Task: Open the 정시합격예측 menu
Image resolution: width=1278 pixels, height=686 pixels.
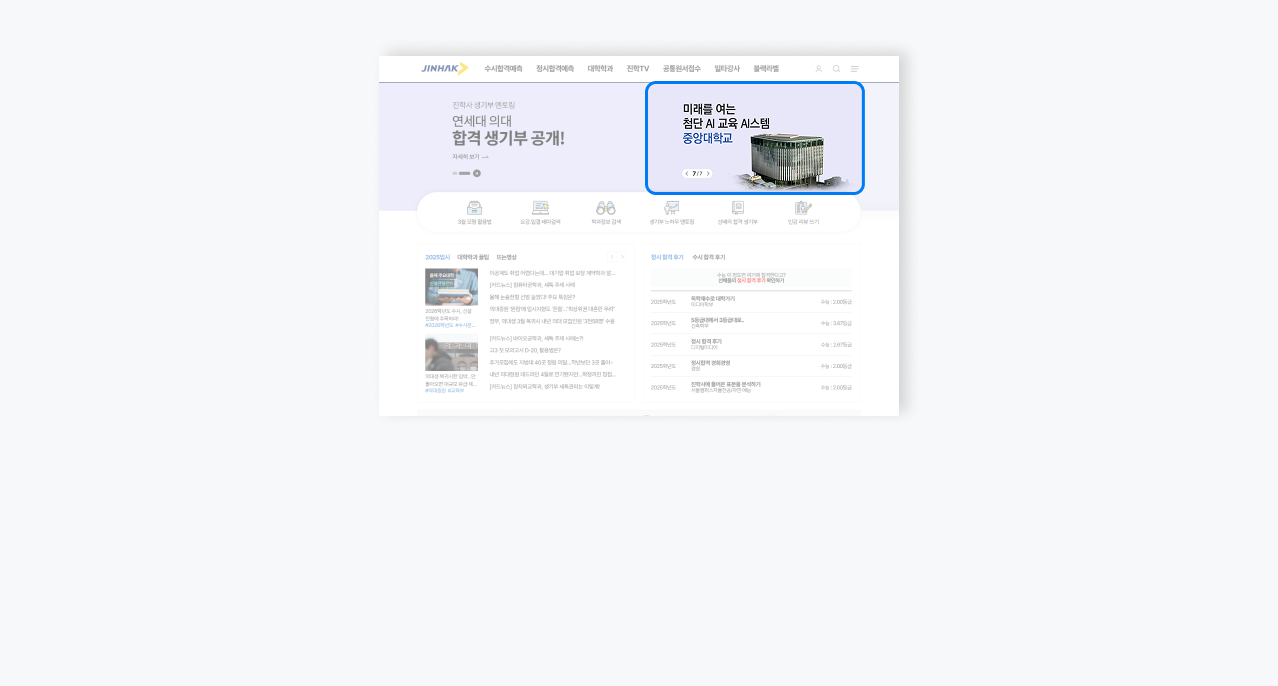Action: coord(555,69)
